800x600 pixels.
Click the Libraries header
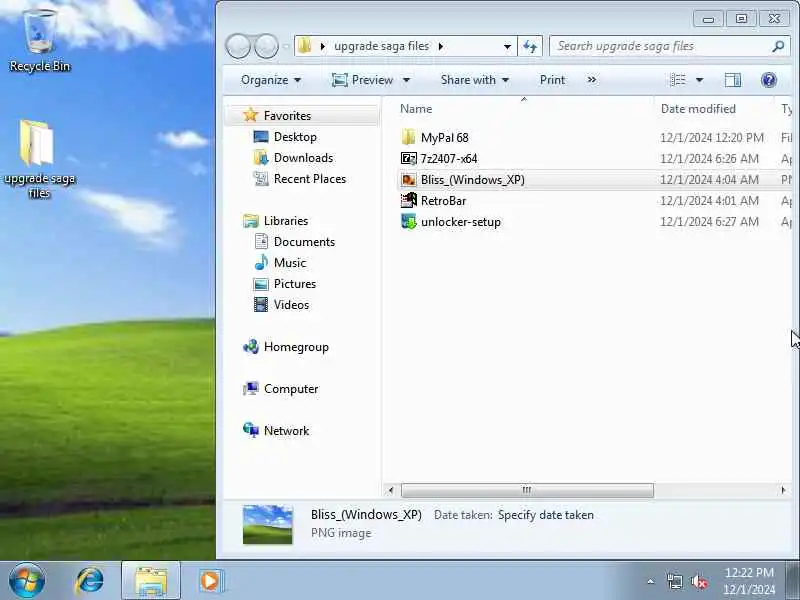(286, 221)
